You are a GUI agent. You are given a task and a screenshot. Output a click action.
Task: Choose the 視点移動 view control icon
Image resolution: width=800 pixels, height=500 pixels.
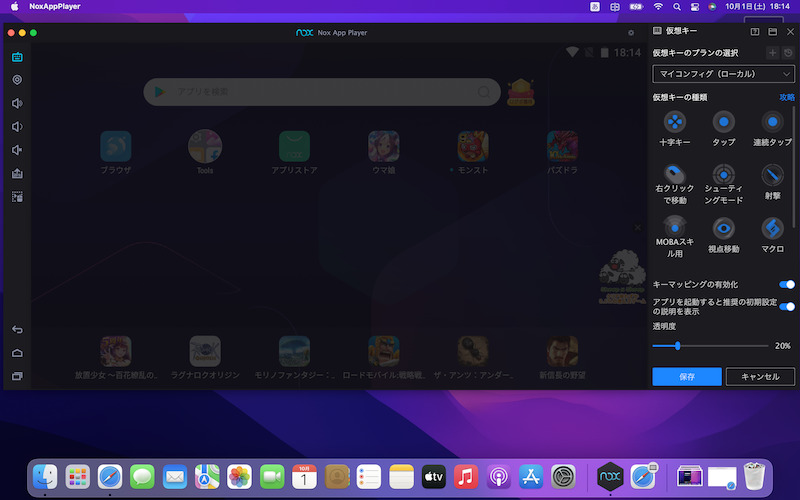pos(723,227)
